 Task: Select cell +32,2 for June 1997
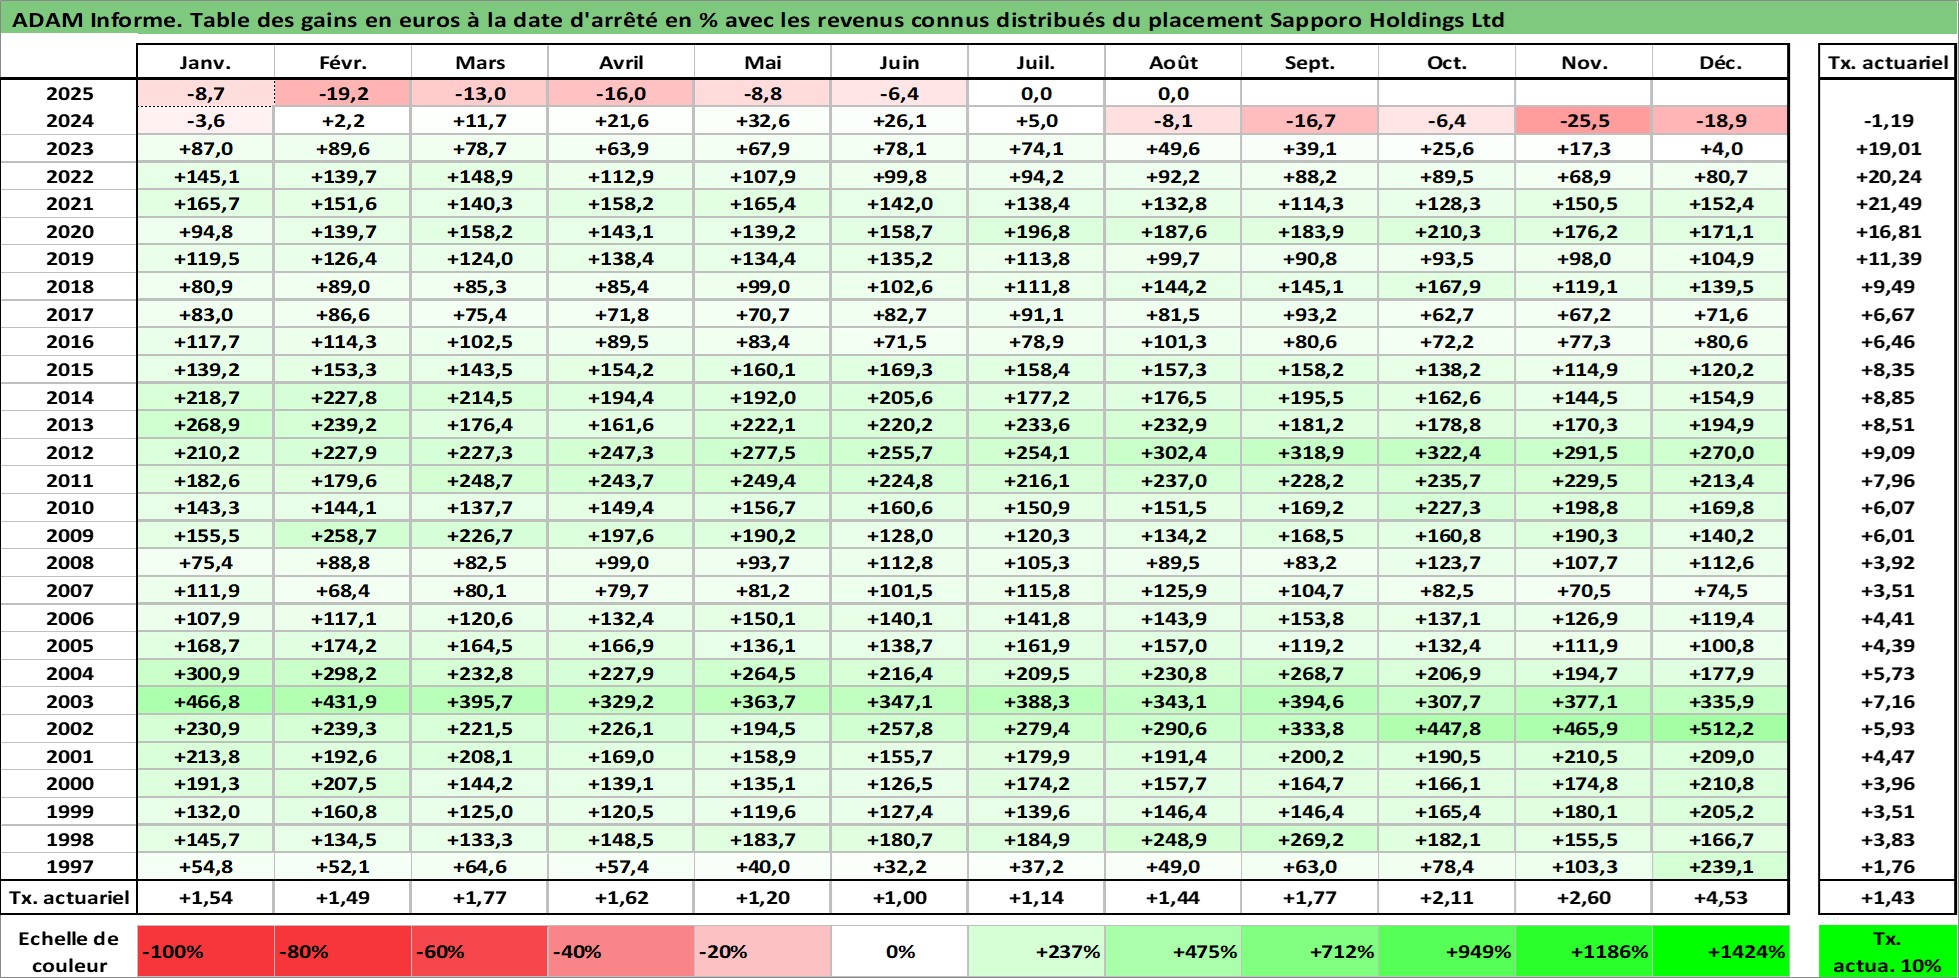click(900, 867)
